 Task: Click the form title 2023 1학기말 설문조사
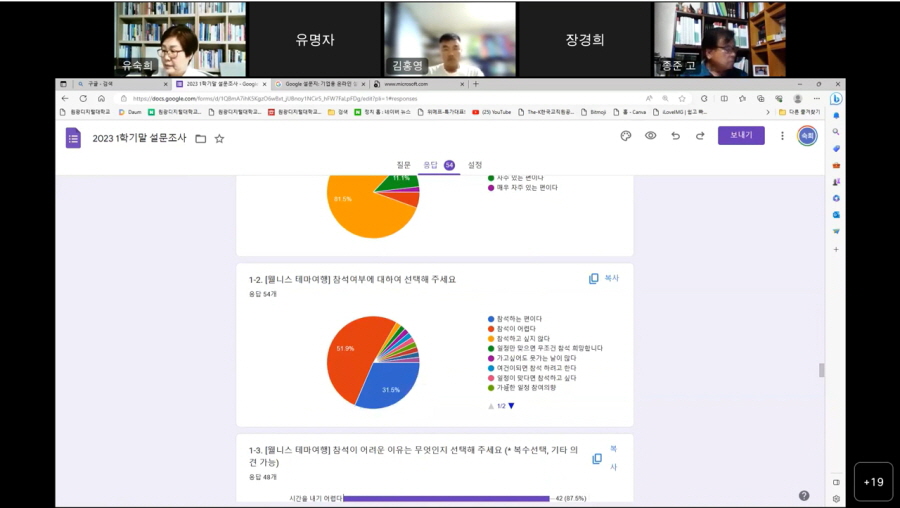(139, 138)
